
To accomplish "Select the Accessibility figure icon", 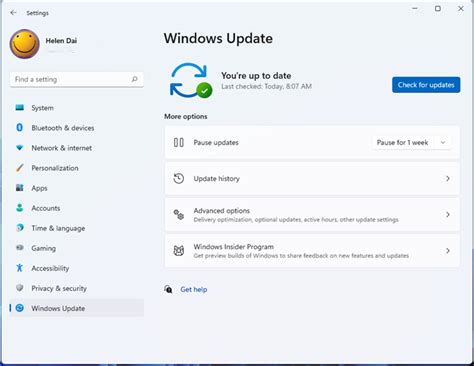I will pos(20,268).
